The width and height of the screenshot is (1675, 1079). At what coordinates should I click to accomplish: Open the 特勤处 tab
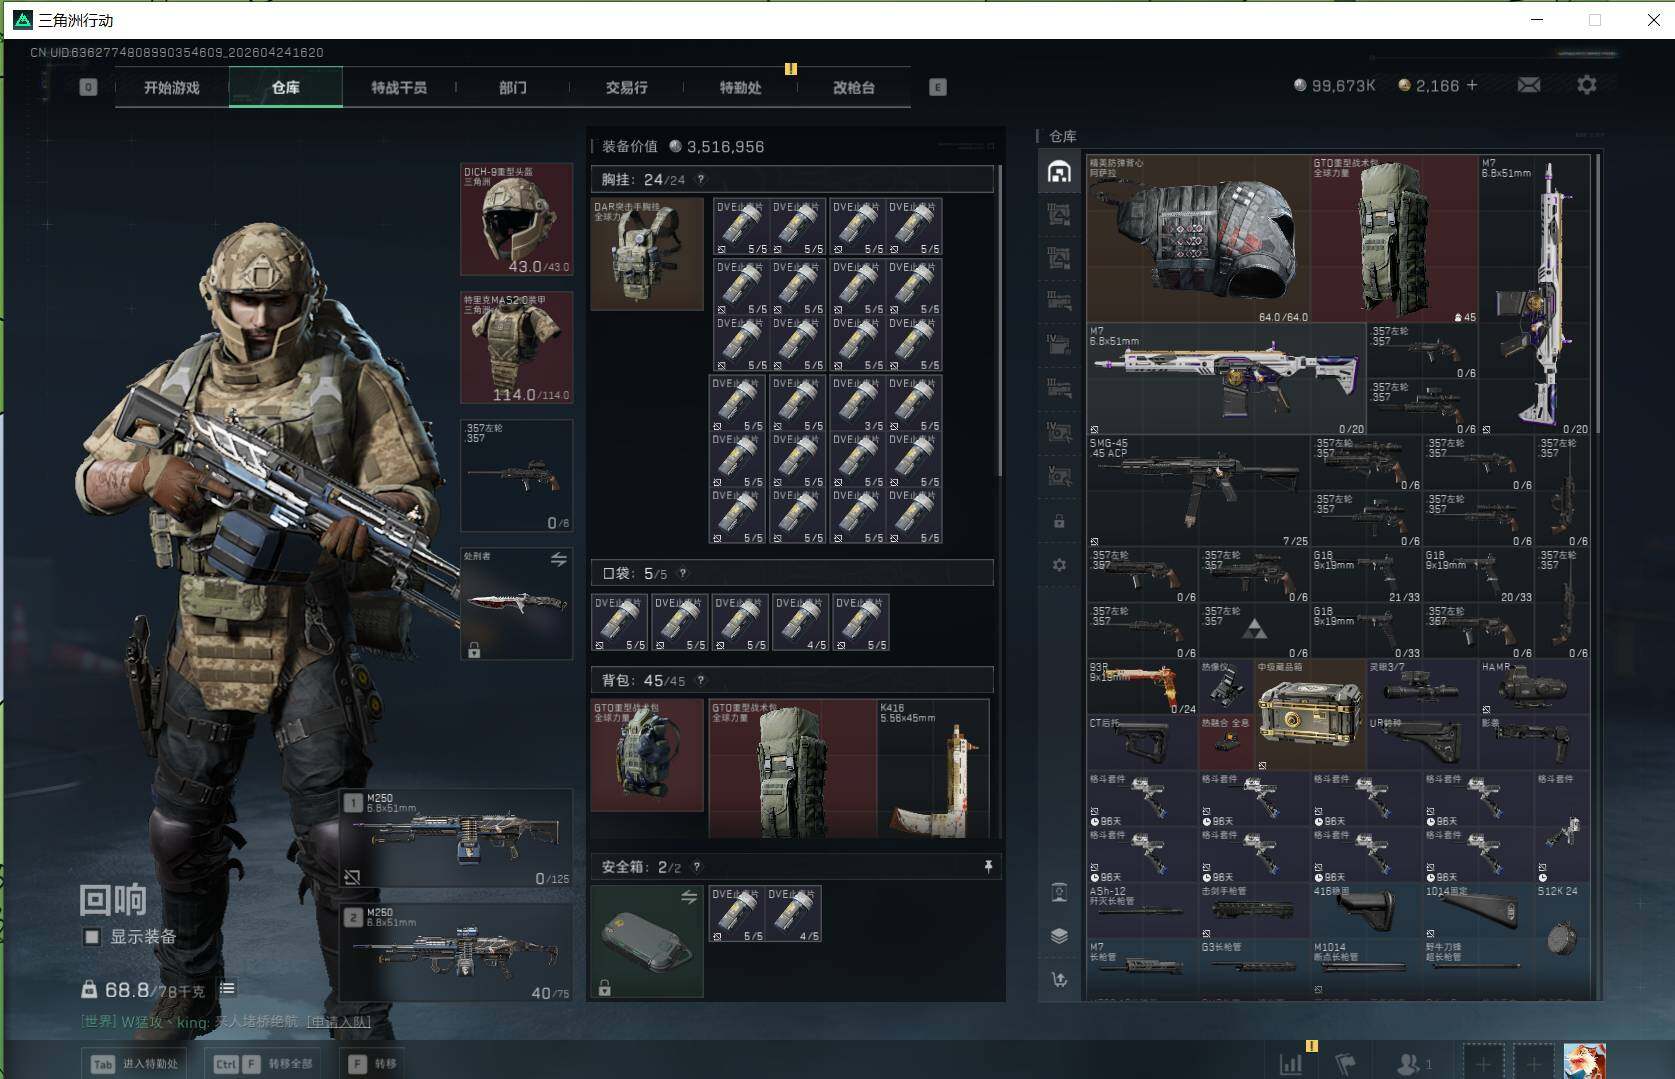pyautogui.click(x=741, y=88)
